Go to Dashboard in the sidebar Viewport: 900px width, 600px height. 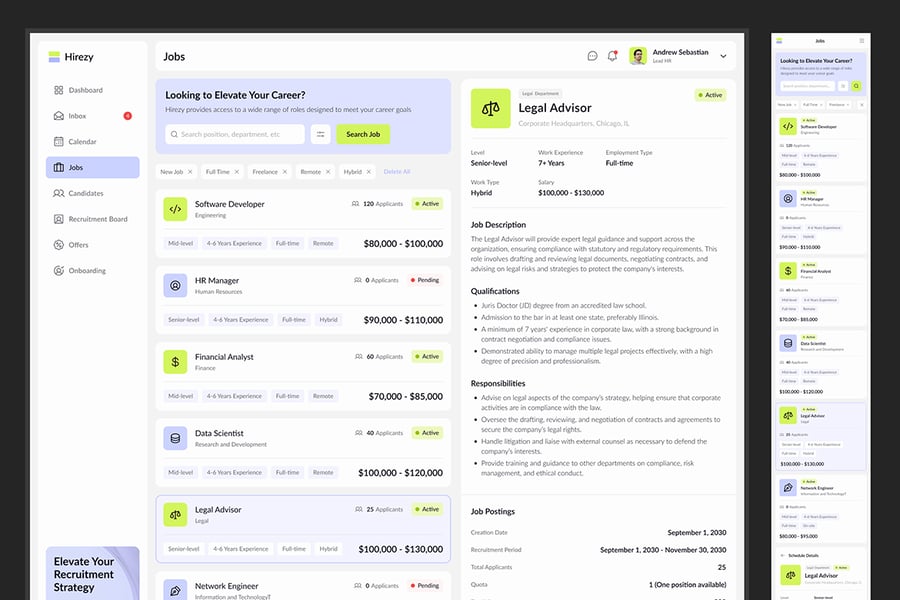pos(85,90)
